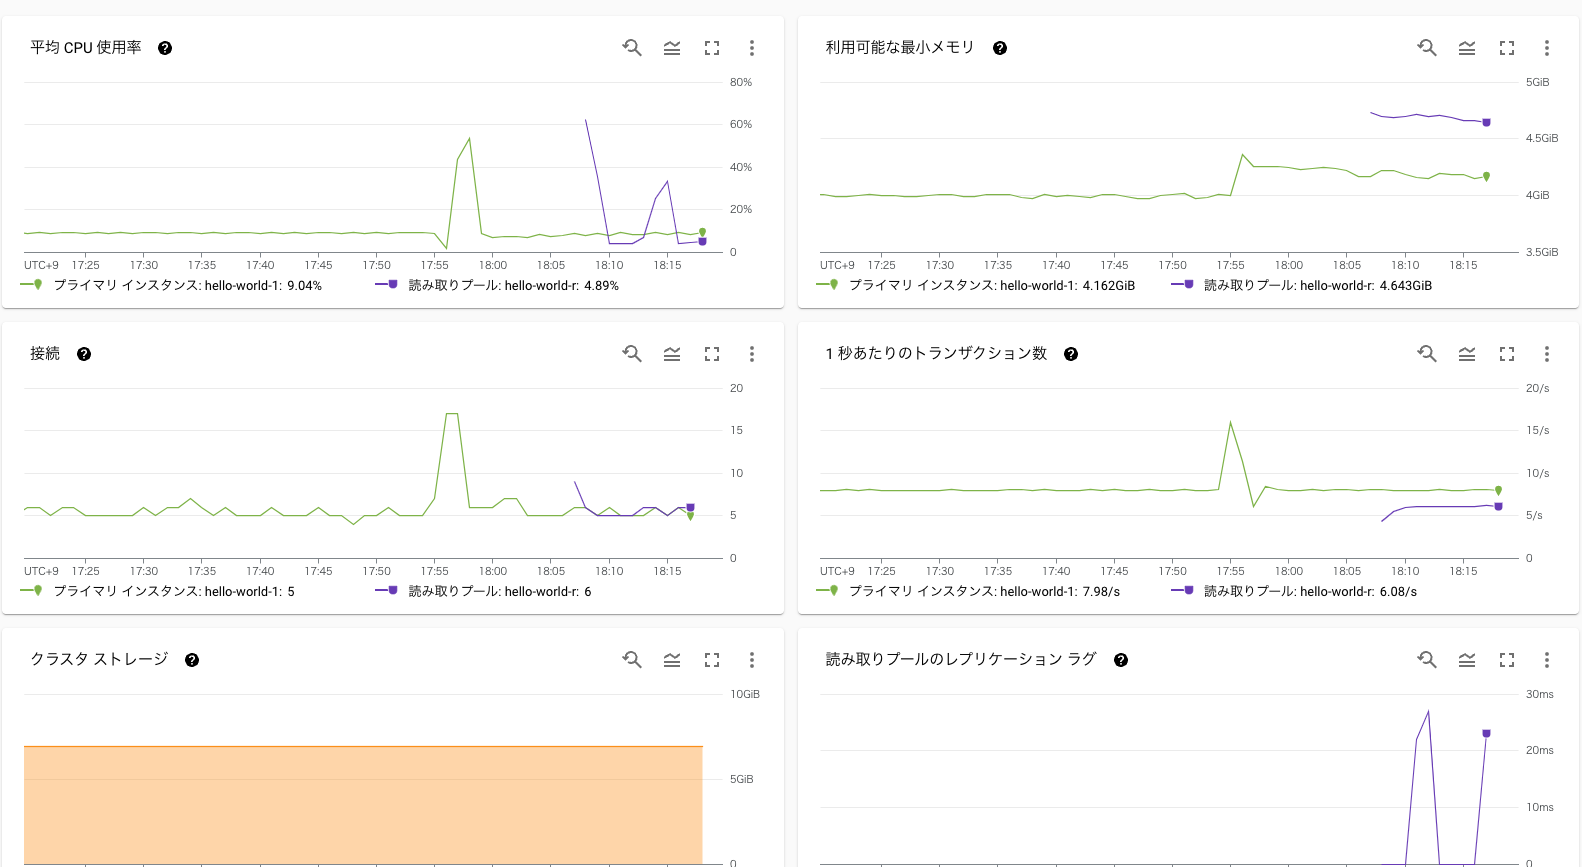Expand 読み取りプールのレプリケーション ラグ chart fullscreen
Image resolution: width=1582 pixels, height=867 pixels.
click(x=1507, y=659)
